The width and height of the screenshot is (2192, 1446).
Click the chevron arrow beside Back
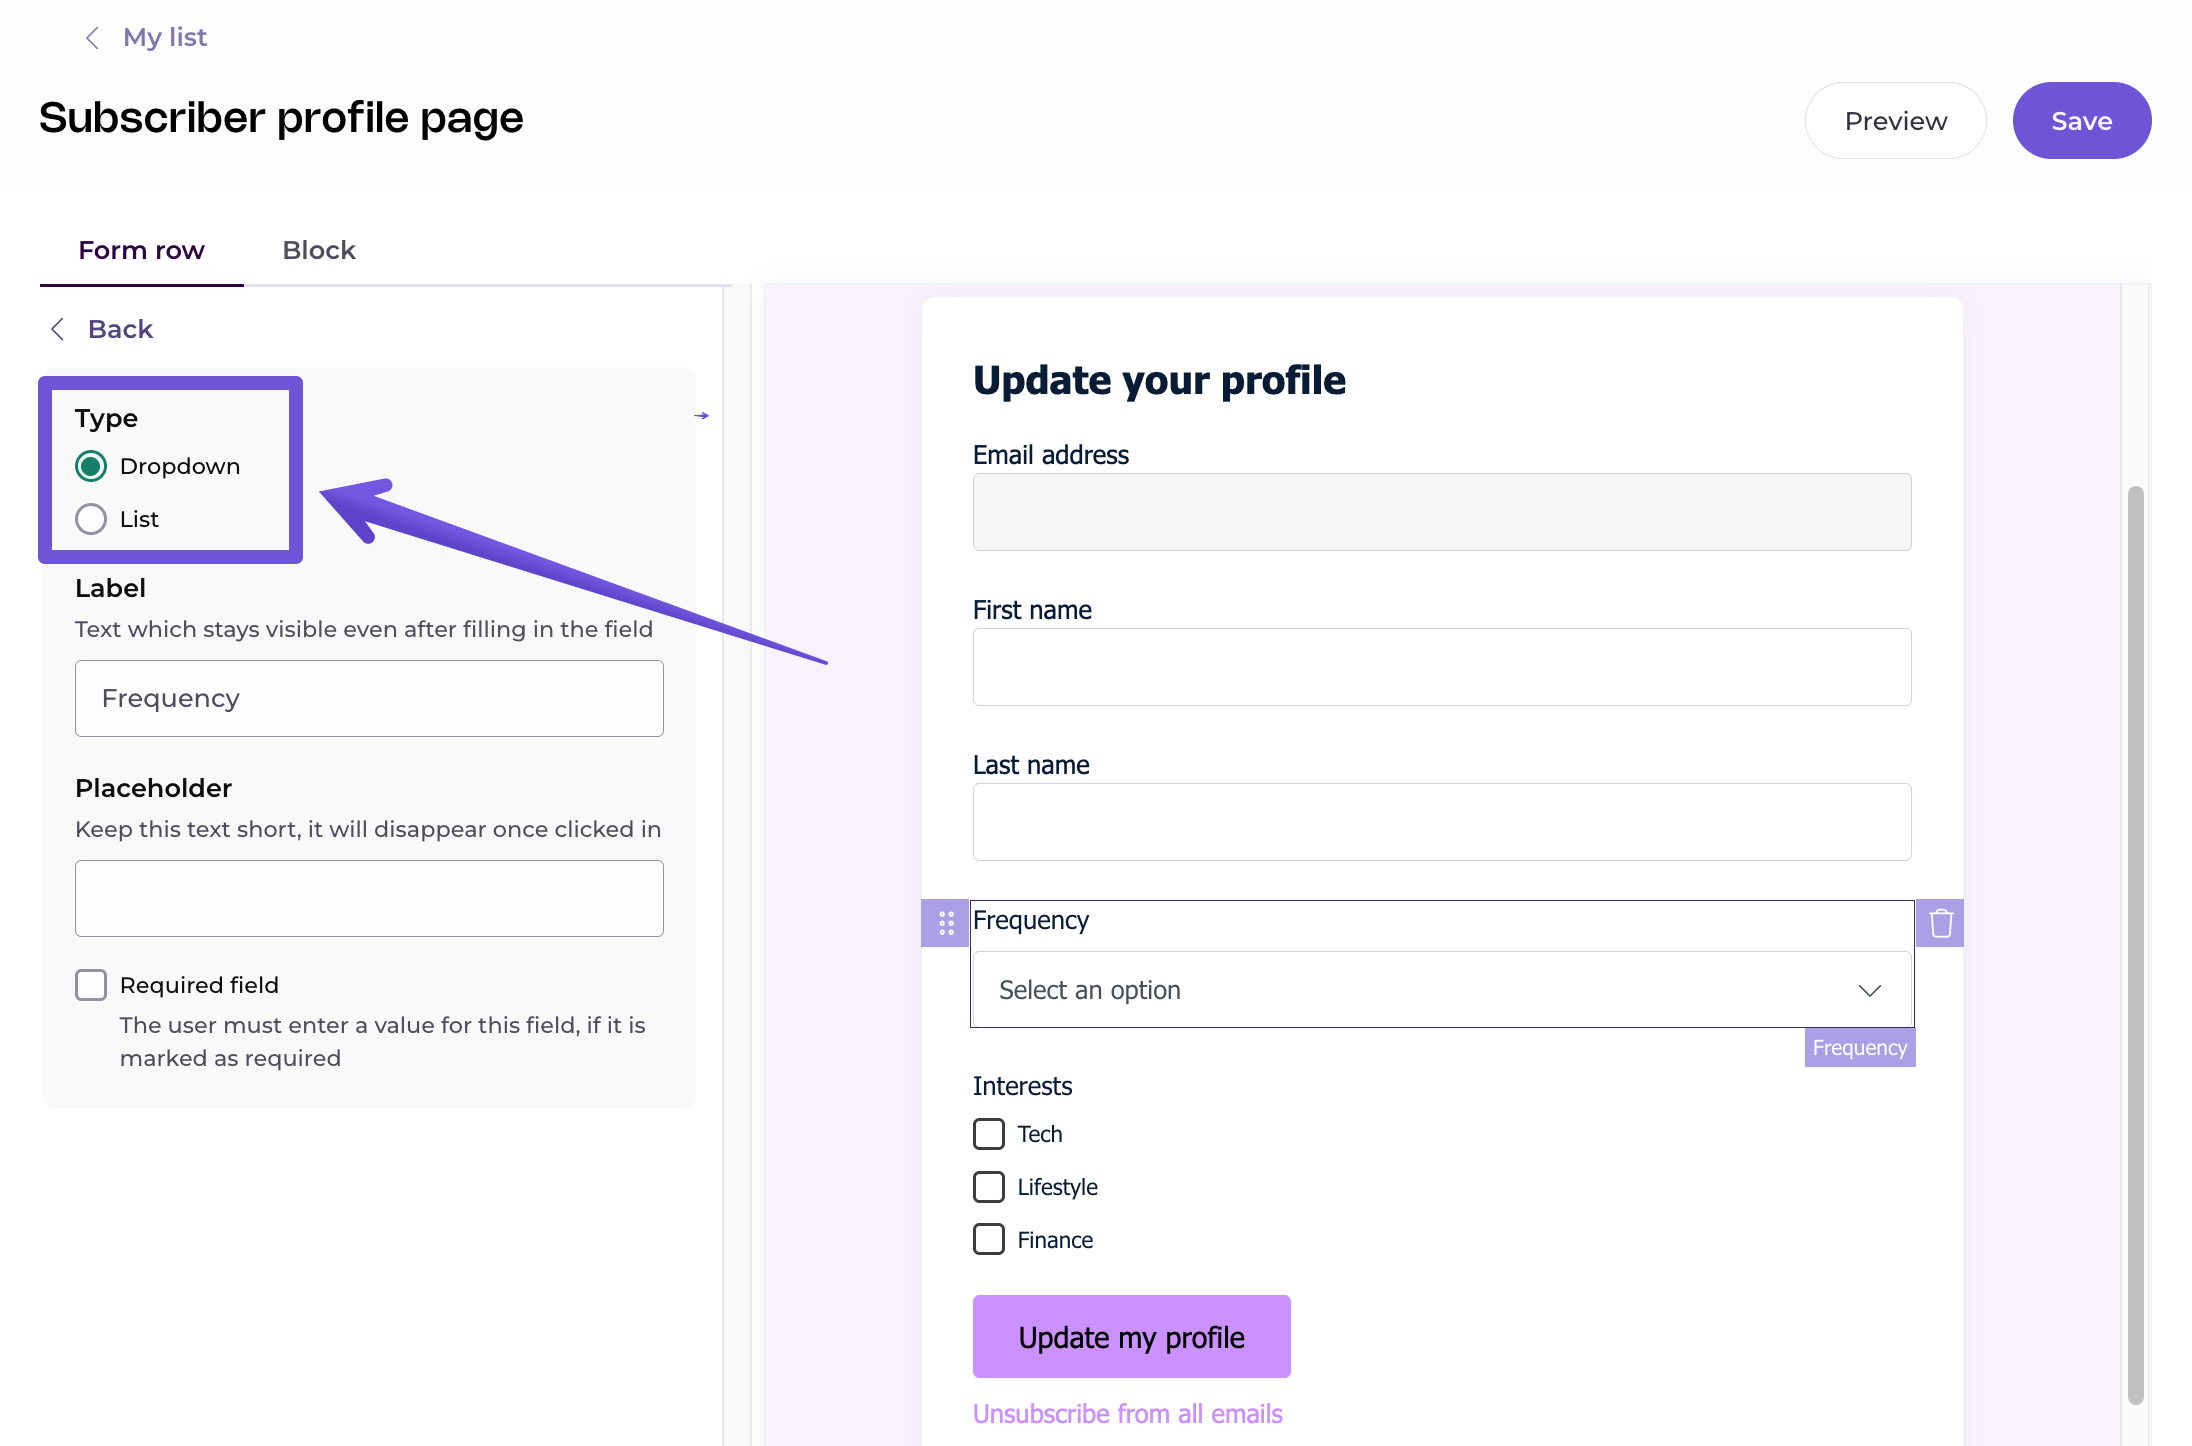(58, 329)
